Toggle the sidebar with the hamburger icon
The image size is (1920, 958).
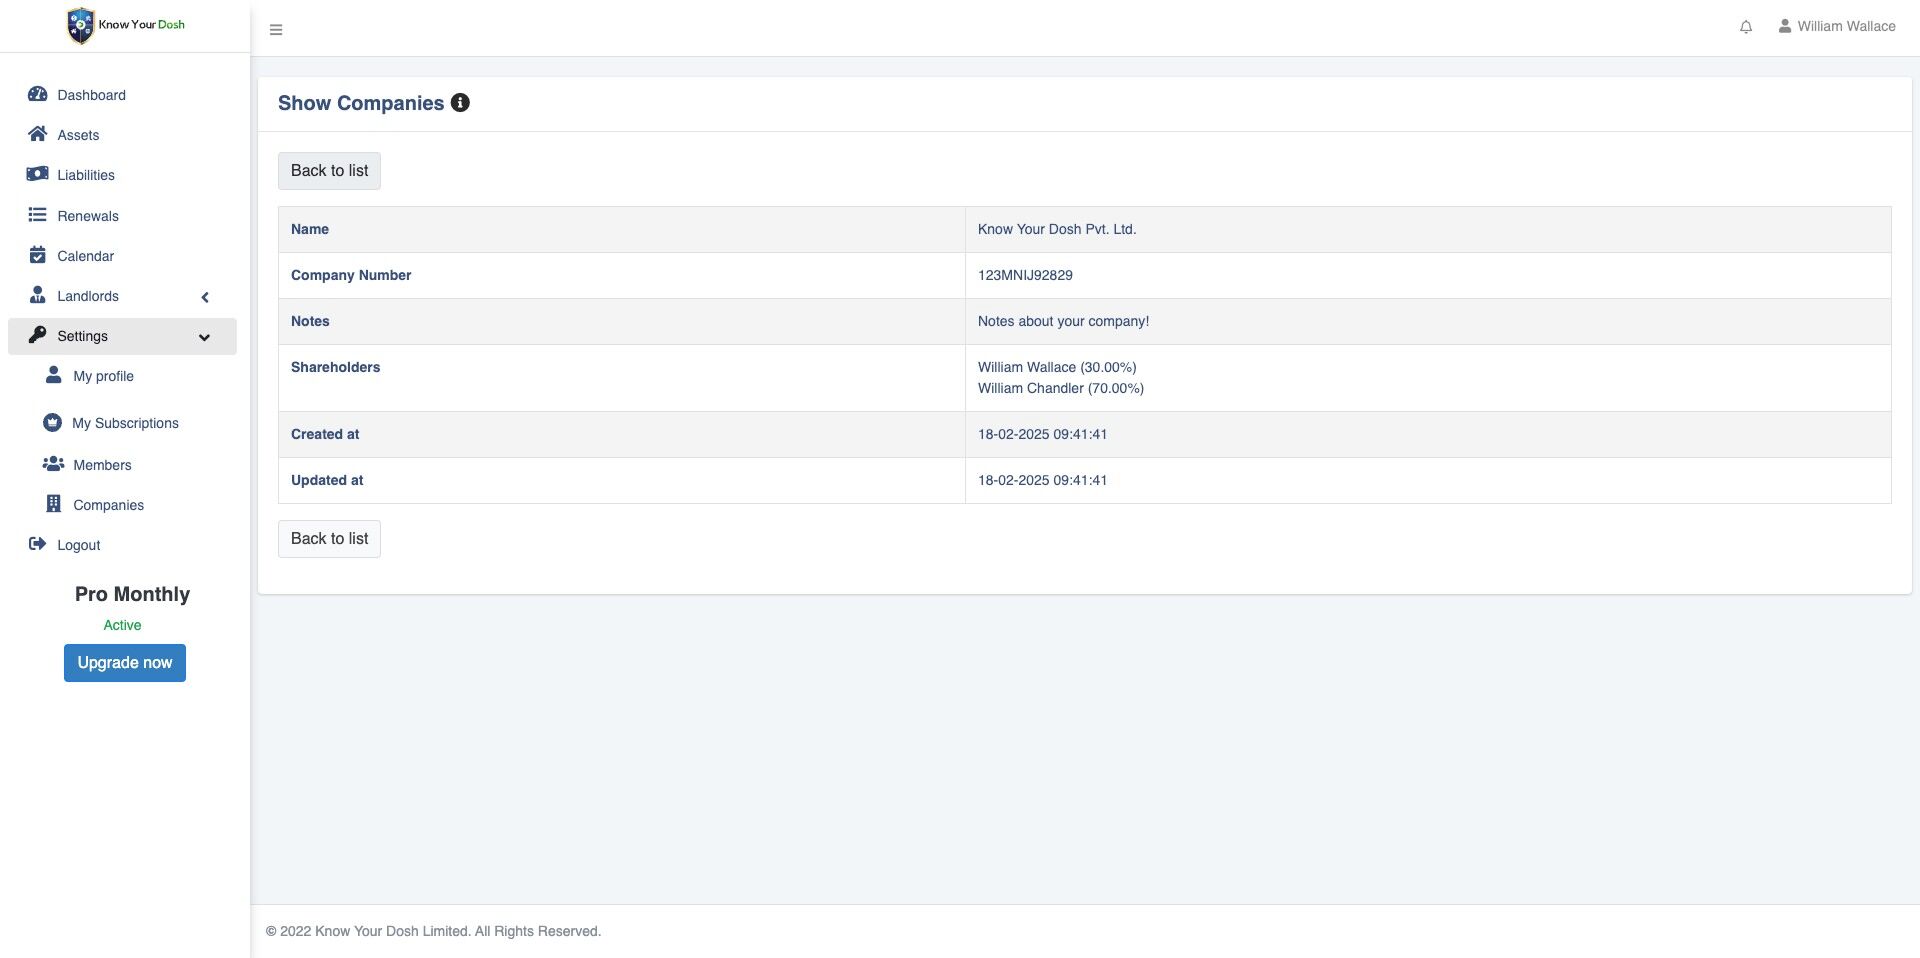[276, 30]
